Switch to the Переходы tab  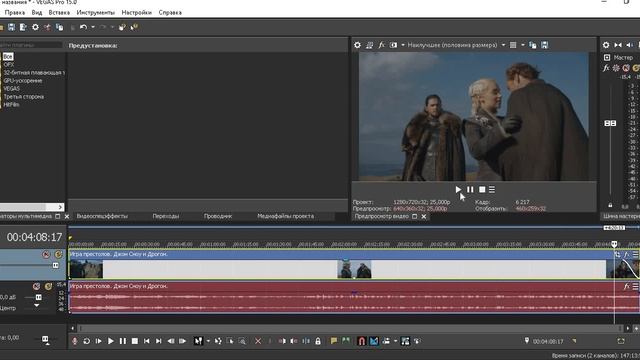click(166, 216)
